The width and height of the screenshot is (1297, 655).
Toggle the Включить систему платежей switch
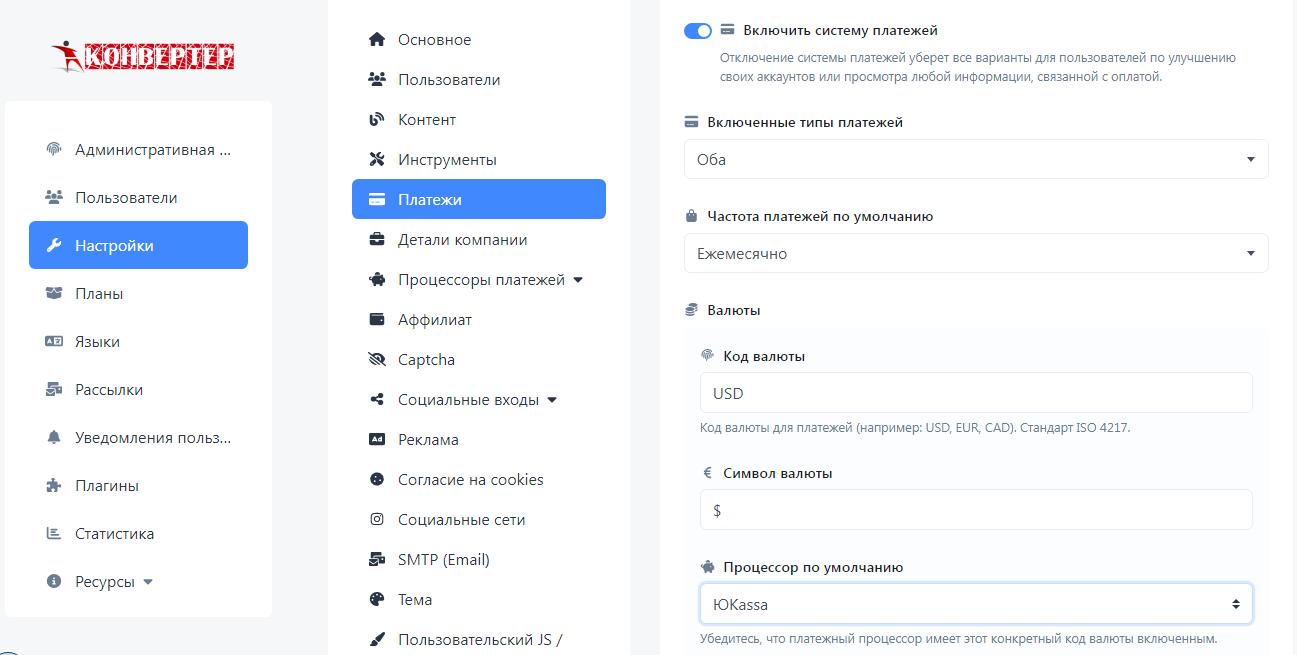coord(698,31)
